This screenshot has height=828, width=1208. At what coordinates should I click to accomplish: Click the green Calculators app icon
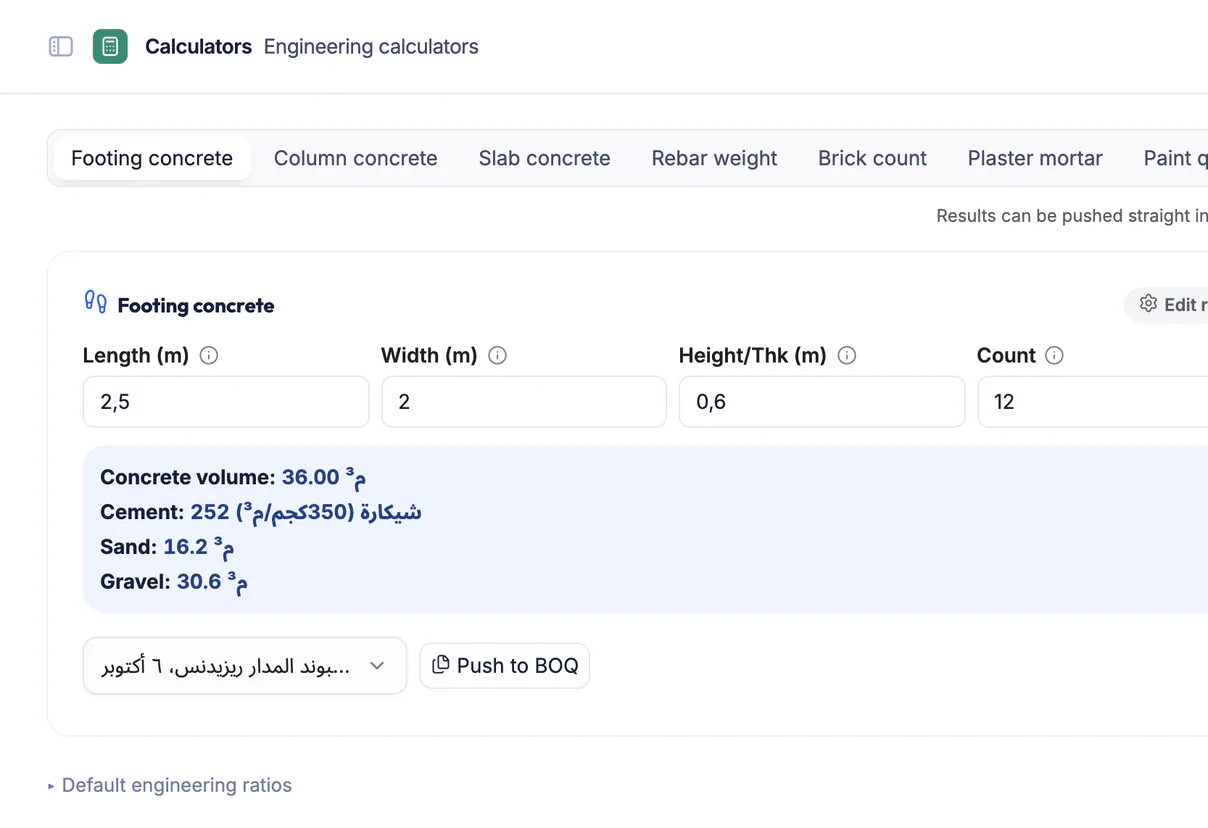[110, 46]
